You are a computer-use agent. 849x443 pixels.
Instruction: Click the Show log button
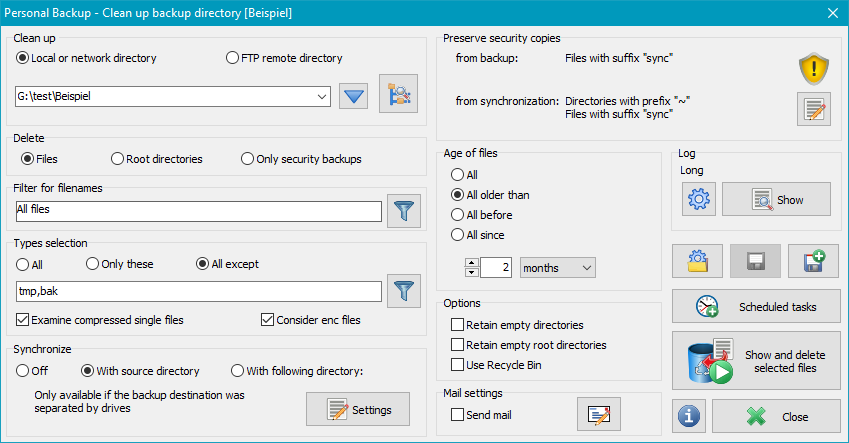pyautogui.click(x=776, y=199)
